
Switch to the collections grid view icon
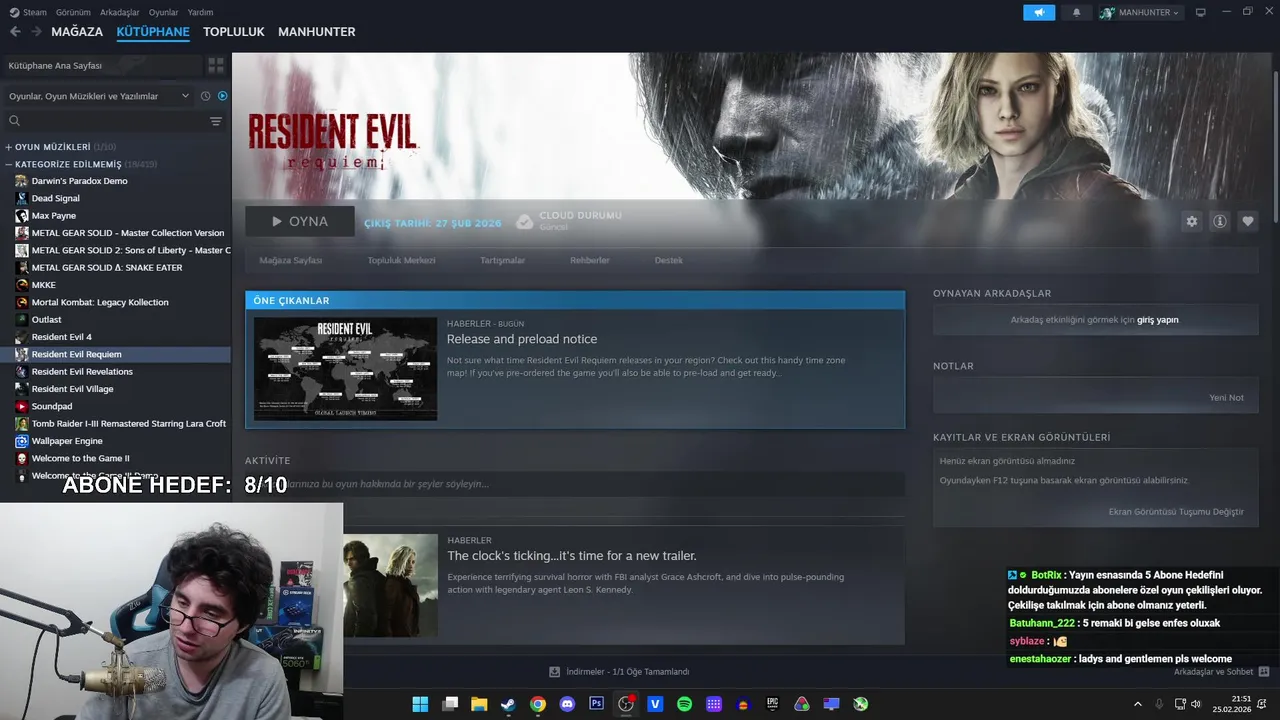pos(216,65)
